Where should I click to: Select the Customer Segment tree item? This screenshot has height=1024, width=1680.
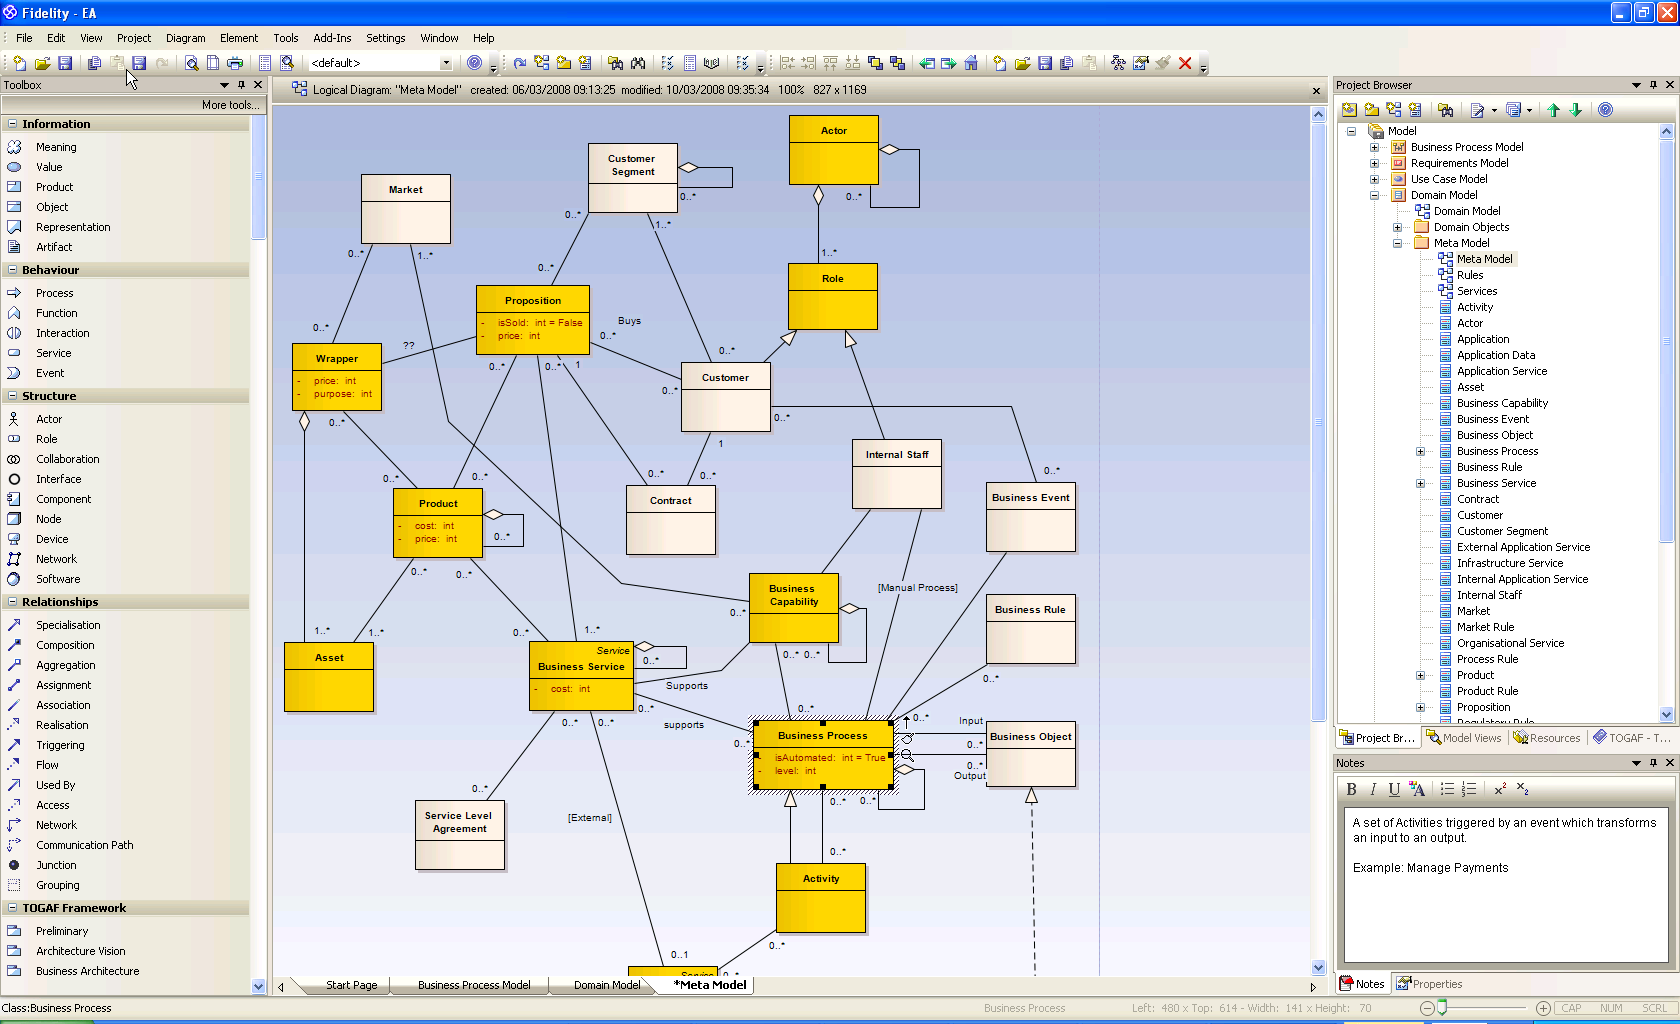[x=1502, y=531]
